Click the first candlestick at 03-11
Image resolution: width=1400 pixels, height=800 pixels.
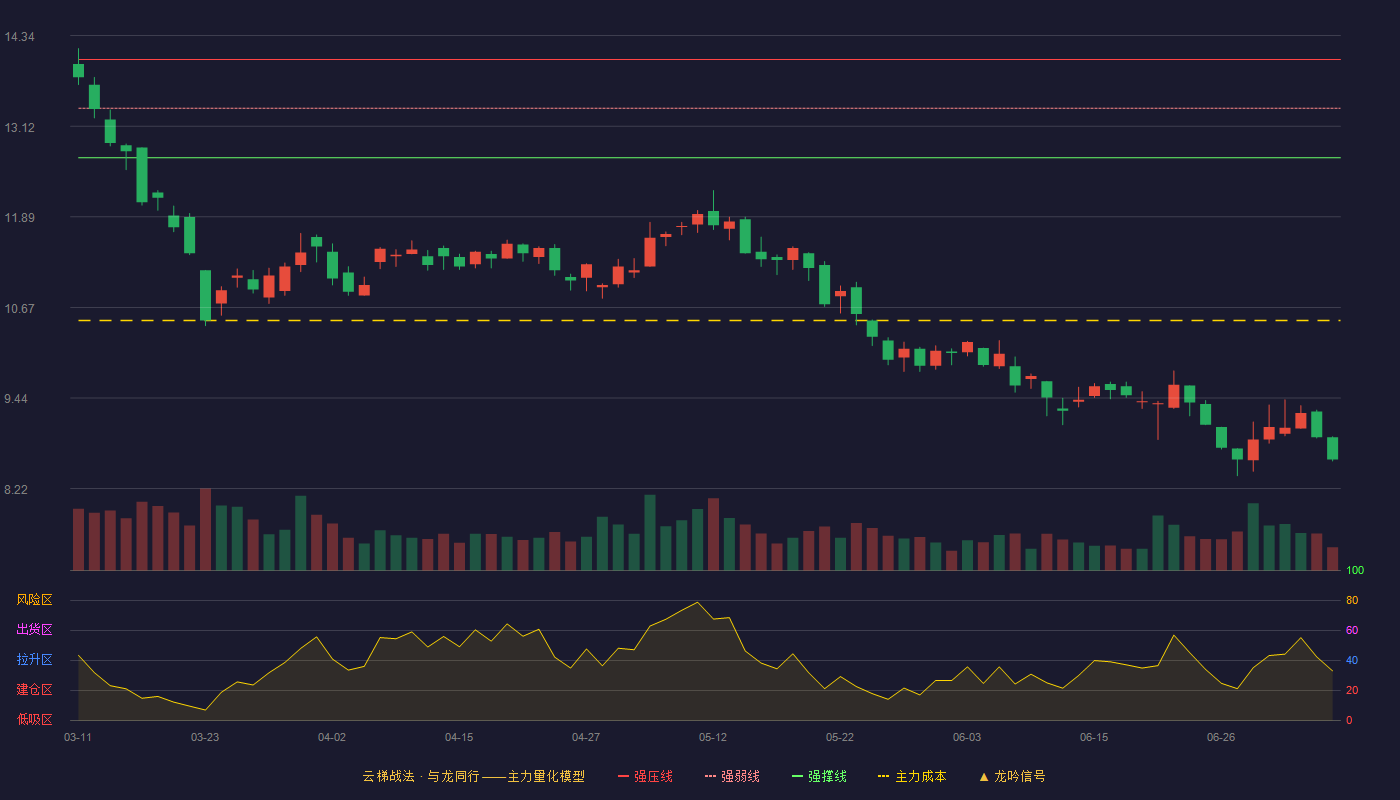(x=78, y=70)
